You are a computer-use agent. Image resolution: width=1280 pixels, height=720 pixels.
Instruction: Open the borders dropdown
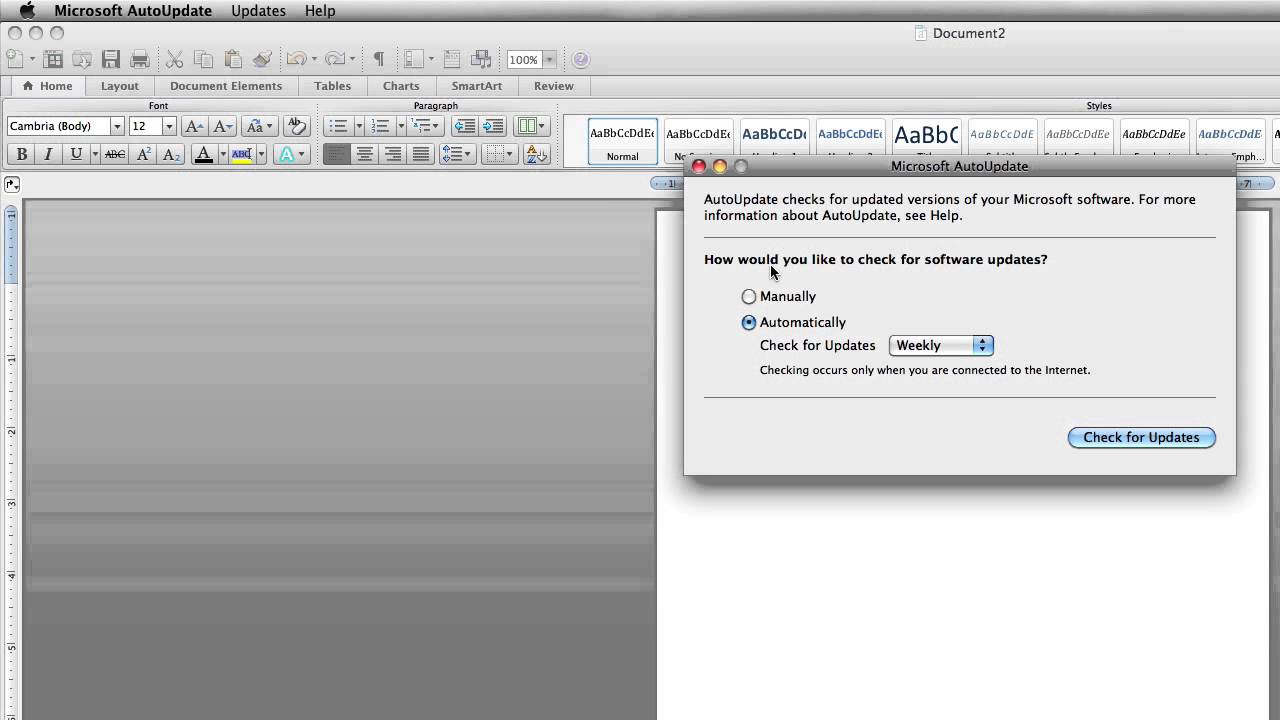[x=500, y=154]
